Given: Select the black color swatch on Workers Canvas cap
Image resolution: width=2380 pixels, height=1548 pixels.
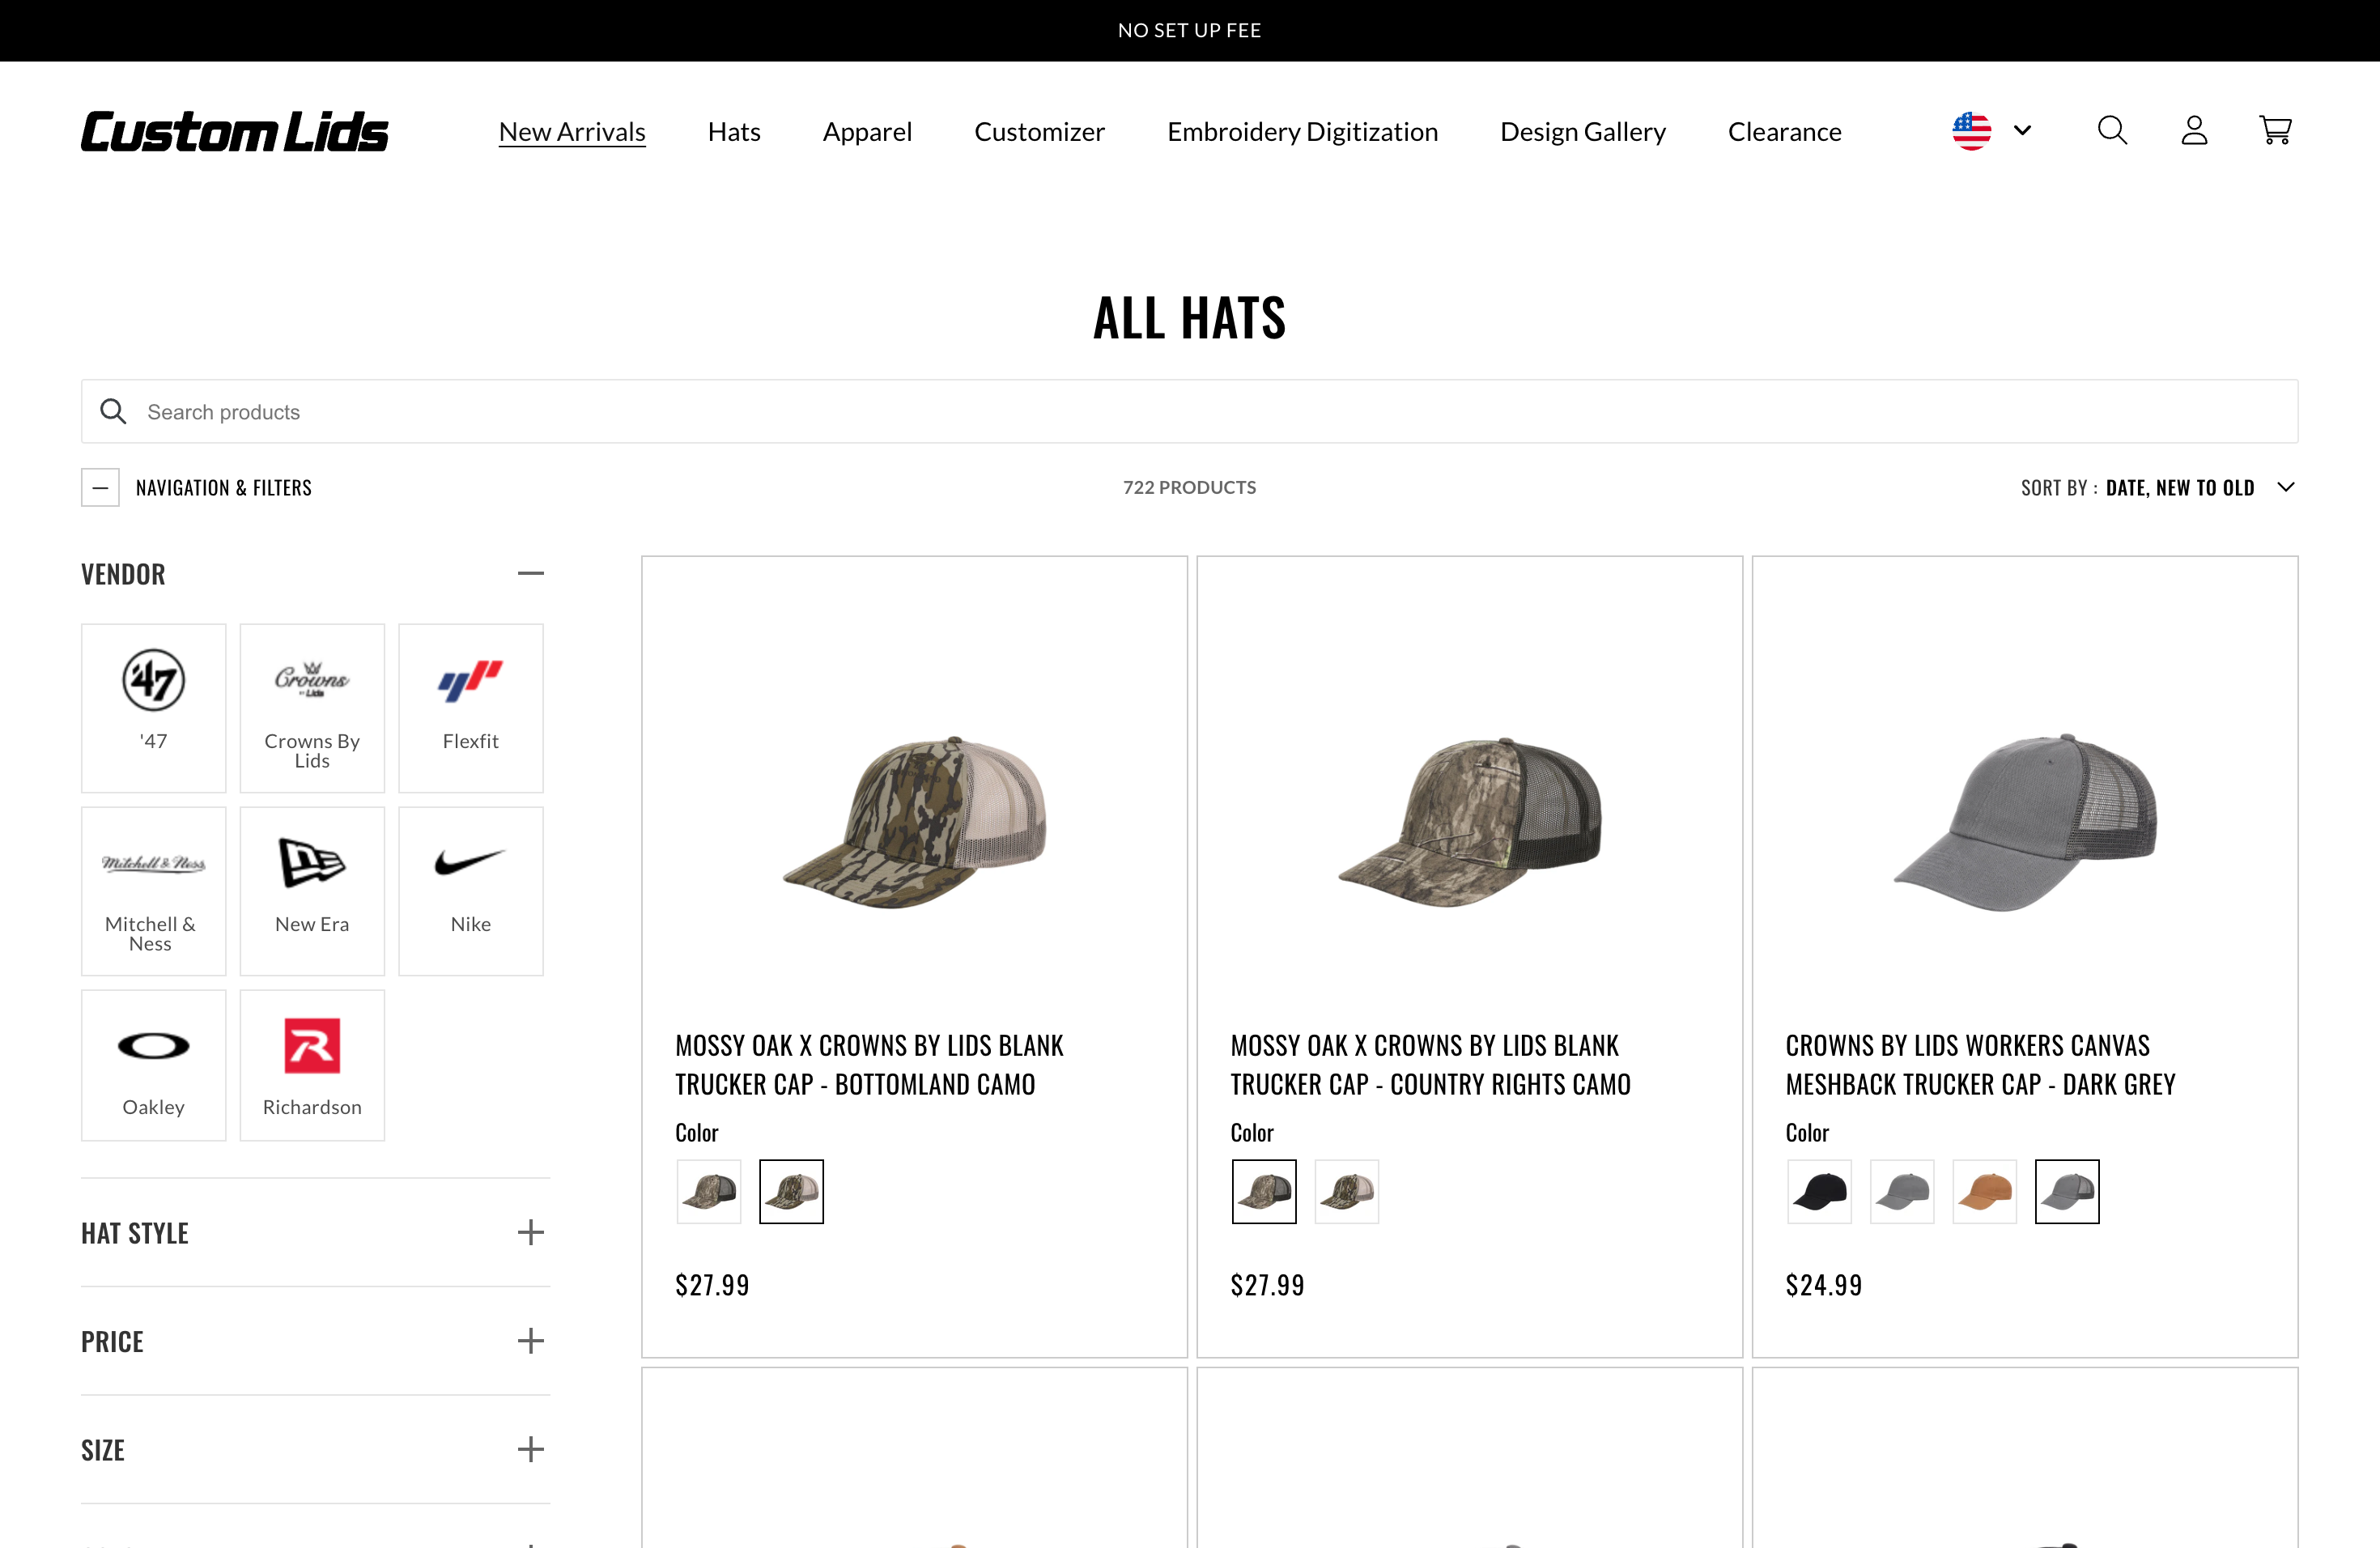Looking at the screenshot, I should [x=1819, y=1191].
